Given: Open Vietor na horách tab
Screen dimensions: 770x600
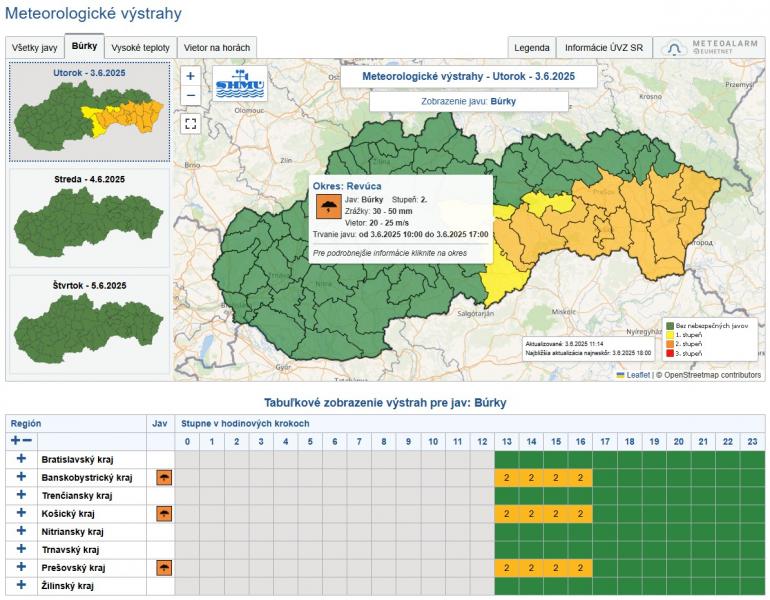Looking at the screenshot, I should pos(217,48).
